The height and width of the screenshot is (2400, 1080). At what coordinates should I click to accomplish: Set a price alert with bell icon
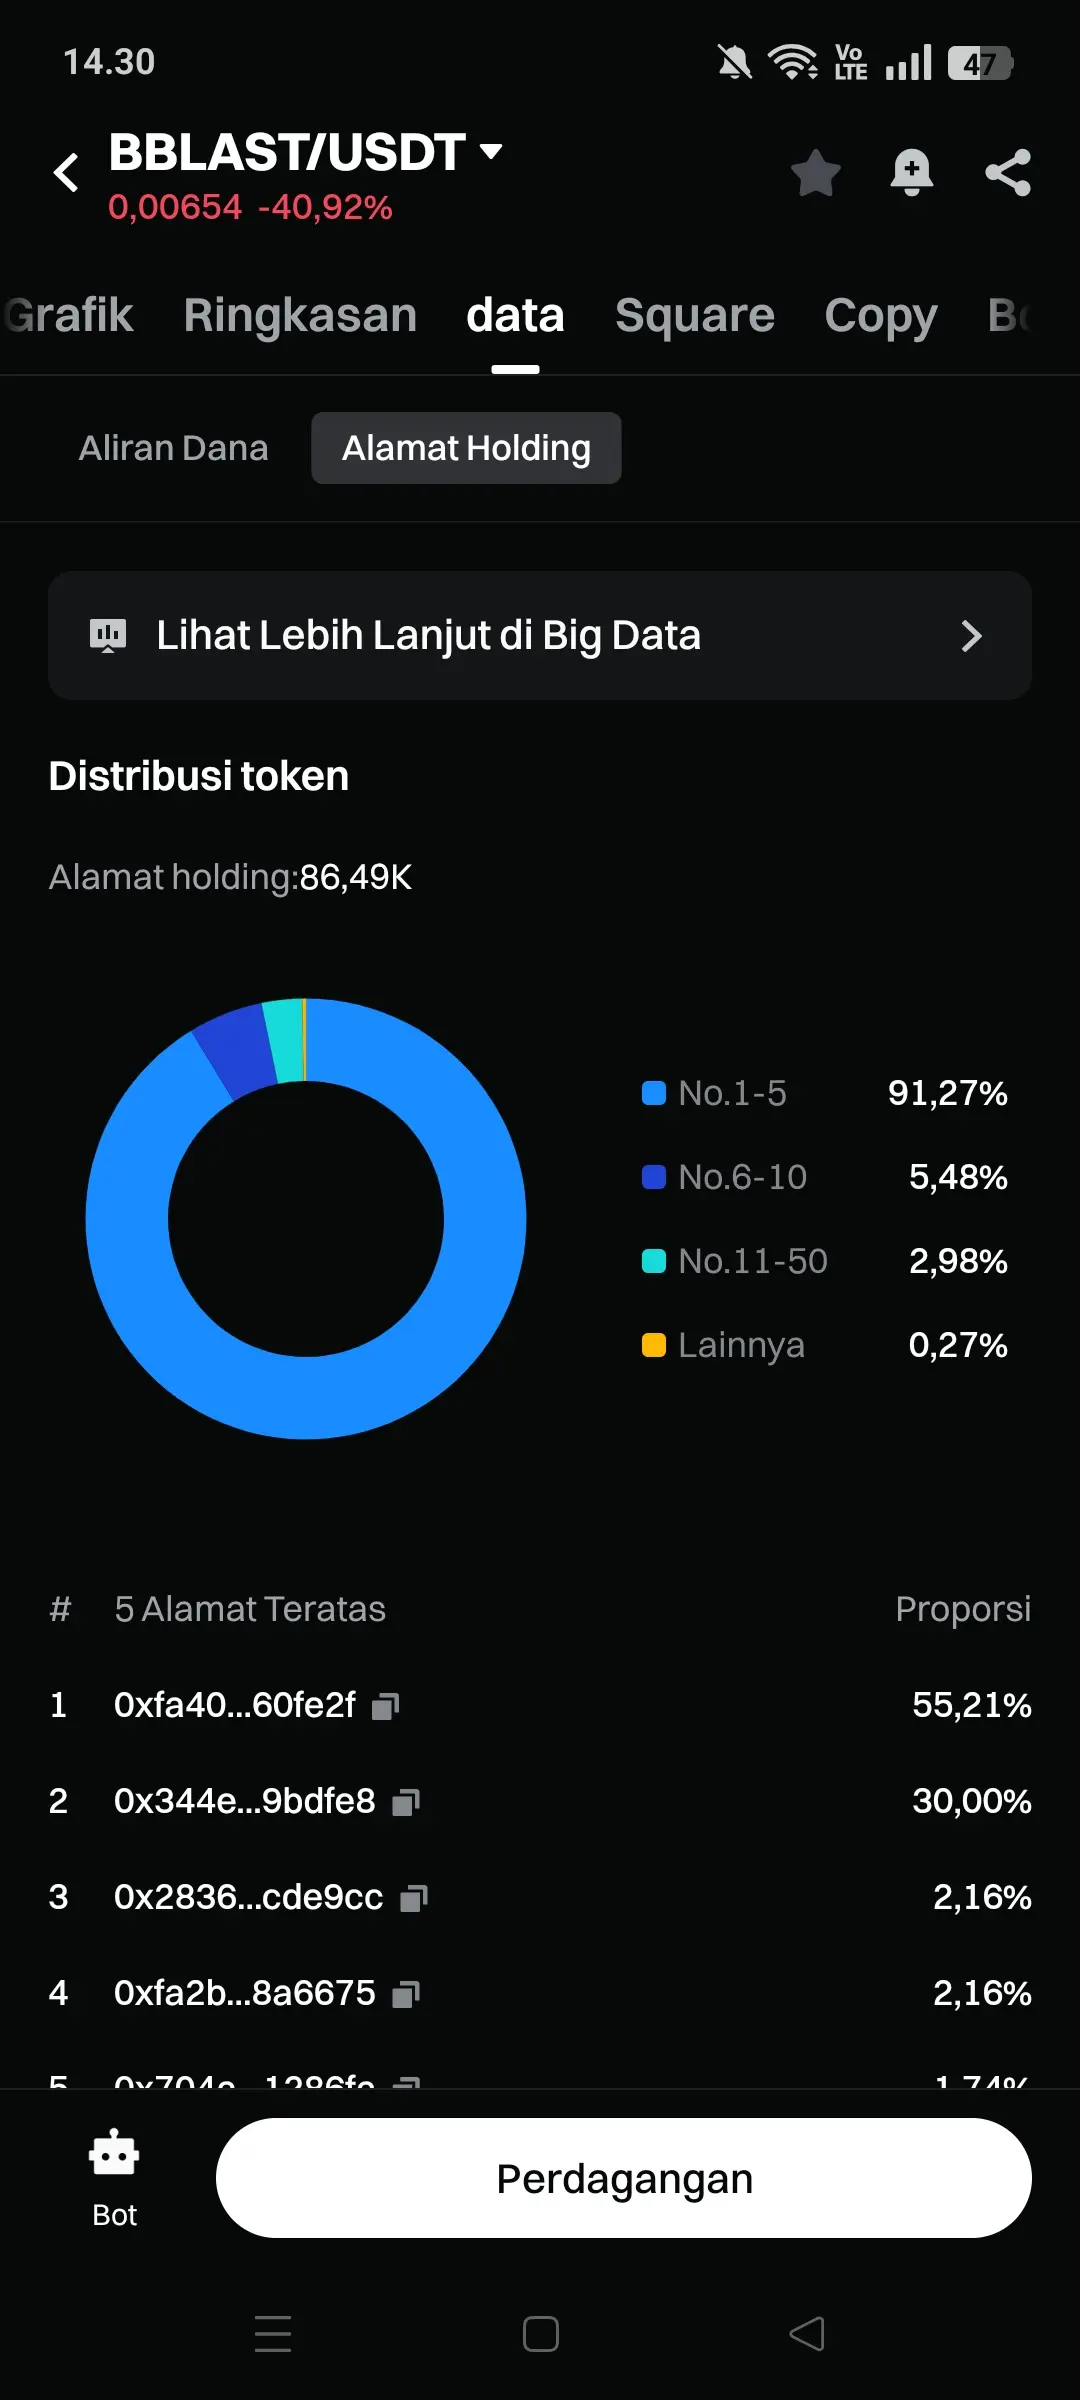coord(911,172)
